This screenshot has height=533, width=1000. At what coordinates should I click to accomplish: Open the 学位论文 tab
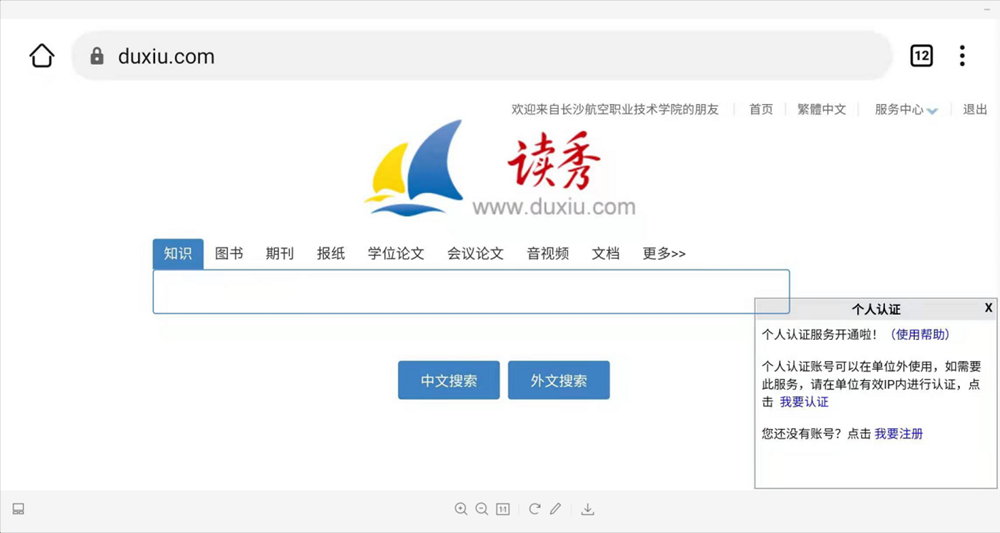click(396, 254)
